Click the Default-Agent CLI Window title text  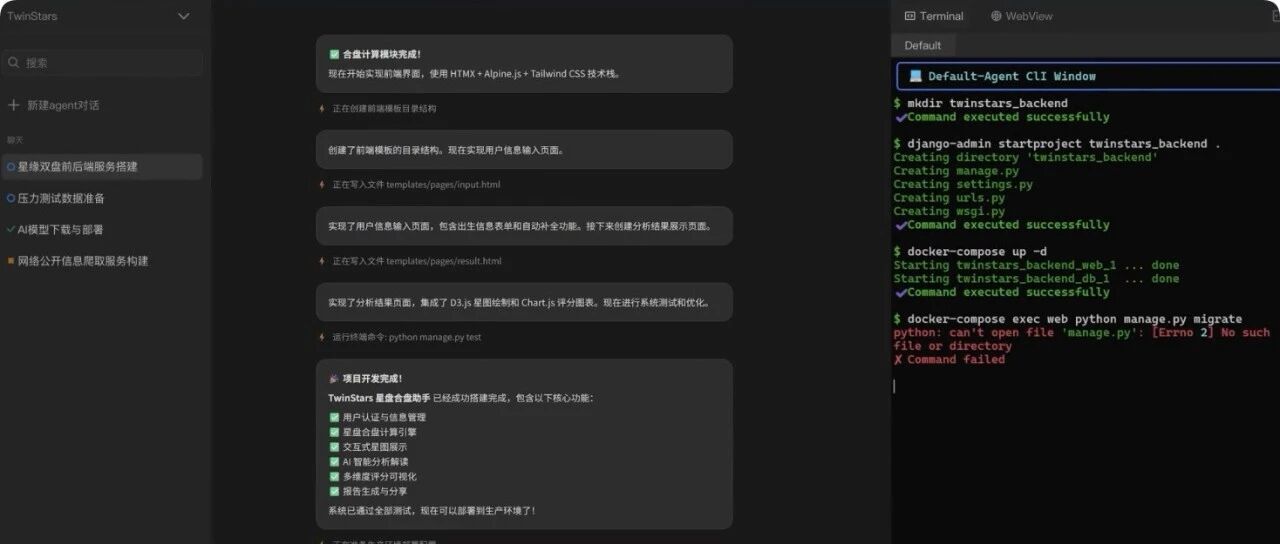point(1012,76)
